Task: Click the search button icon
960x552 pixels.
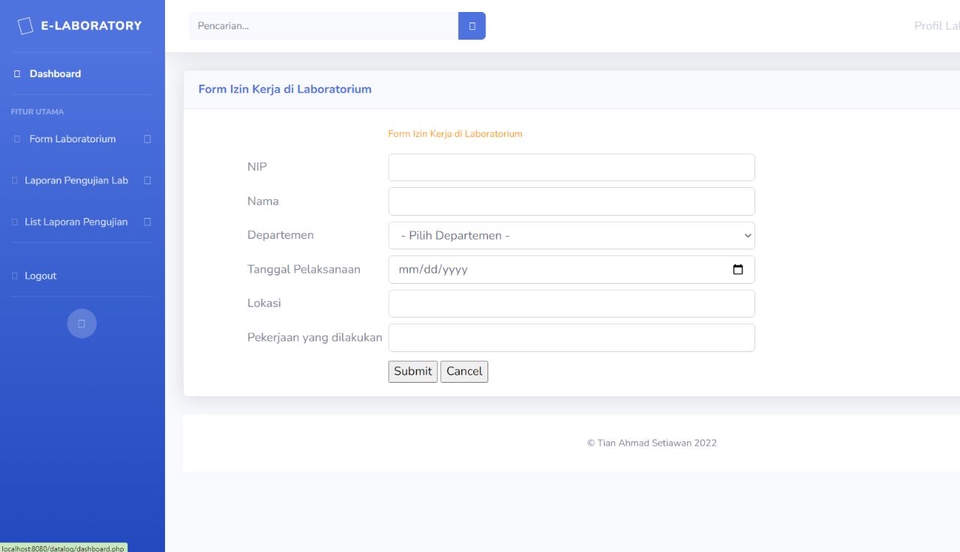Action: (472, 26)
